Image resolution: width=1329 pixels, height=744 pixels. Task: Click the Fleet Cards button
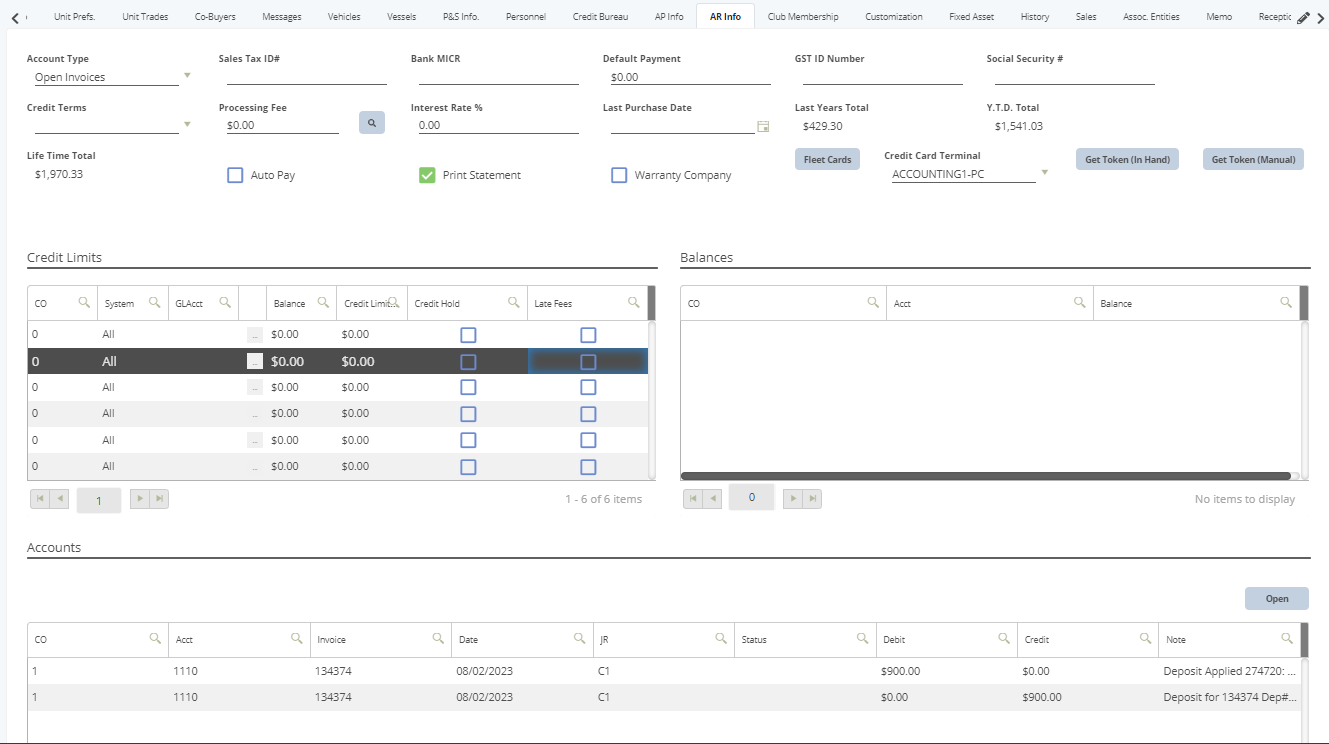click(827, 158)
